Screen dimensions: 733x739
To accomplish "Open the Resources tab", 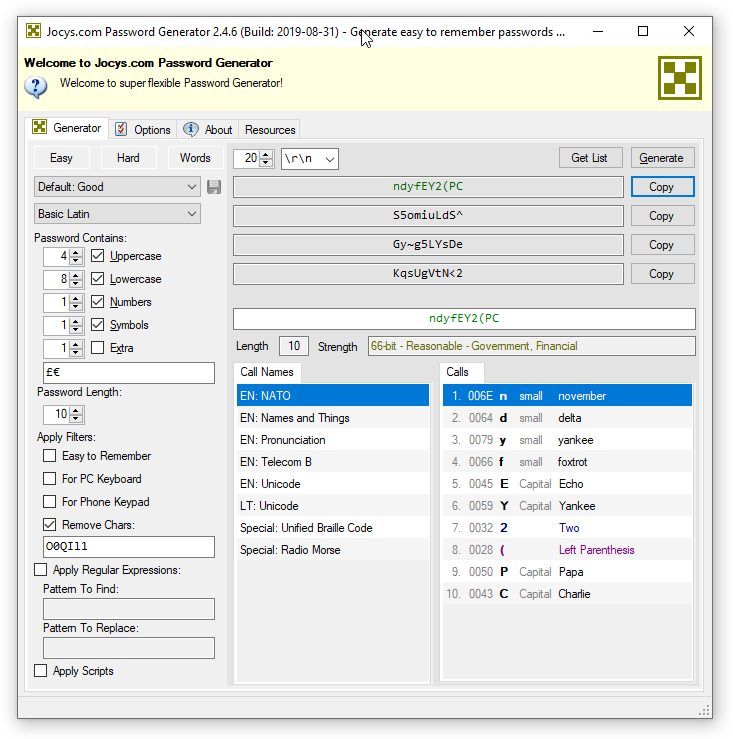I will (x=270, y=130).
